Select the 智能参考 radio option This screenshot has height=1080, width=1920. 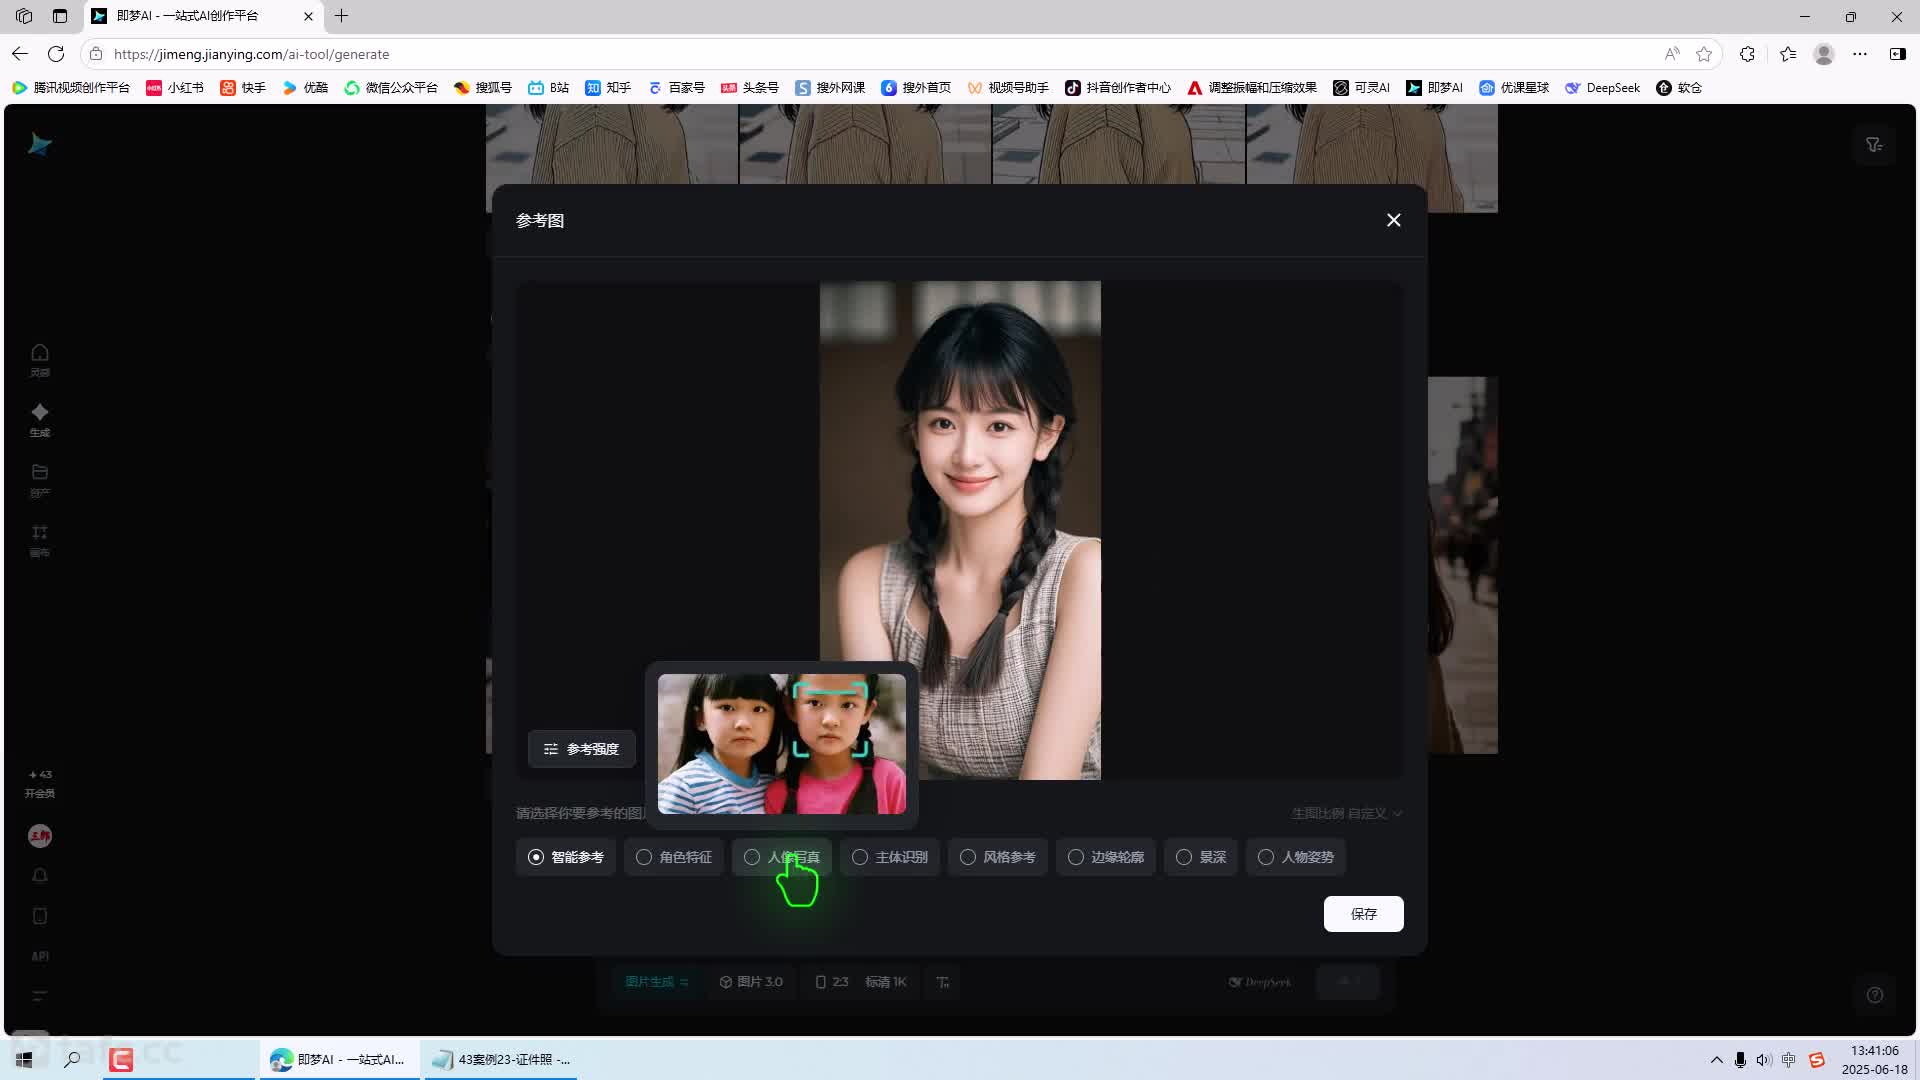coord(565,857)
